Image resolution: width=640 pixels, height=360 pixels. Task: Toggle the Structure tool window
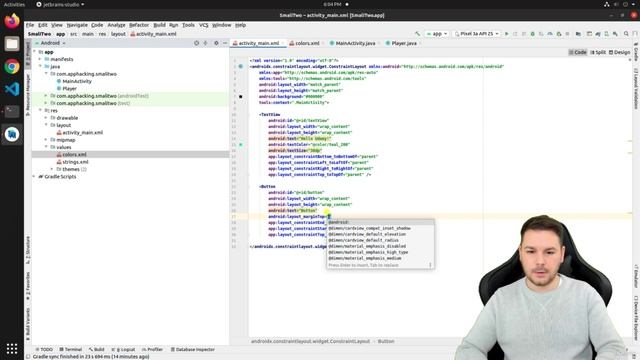(x=28, y=250)
